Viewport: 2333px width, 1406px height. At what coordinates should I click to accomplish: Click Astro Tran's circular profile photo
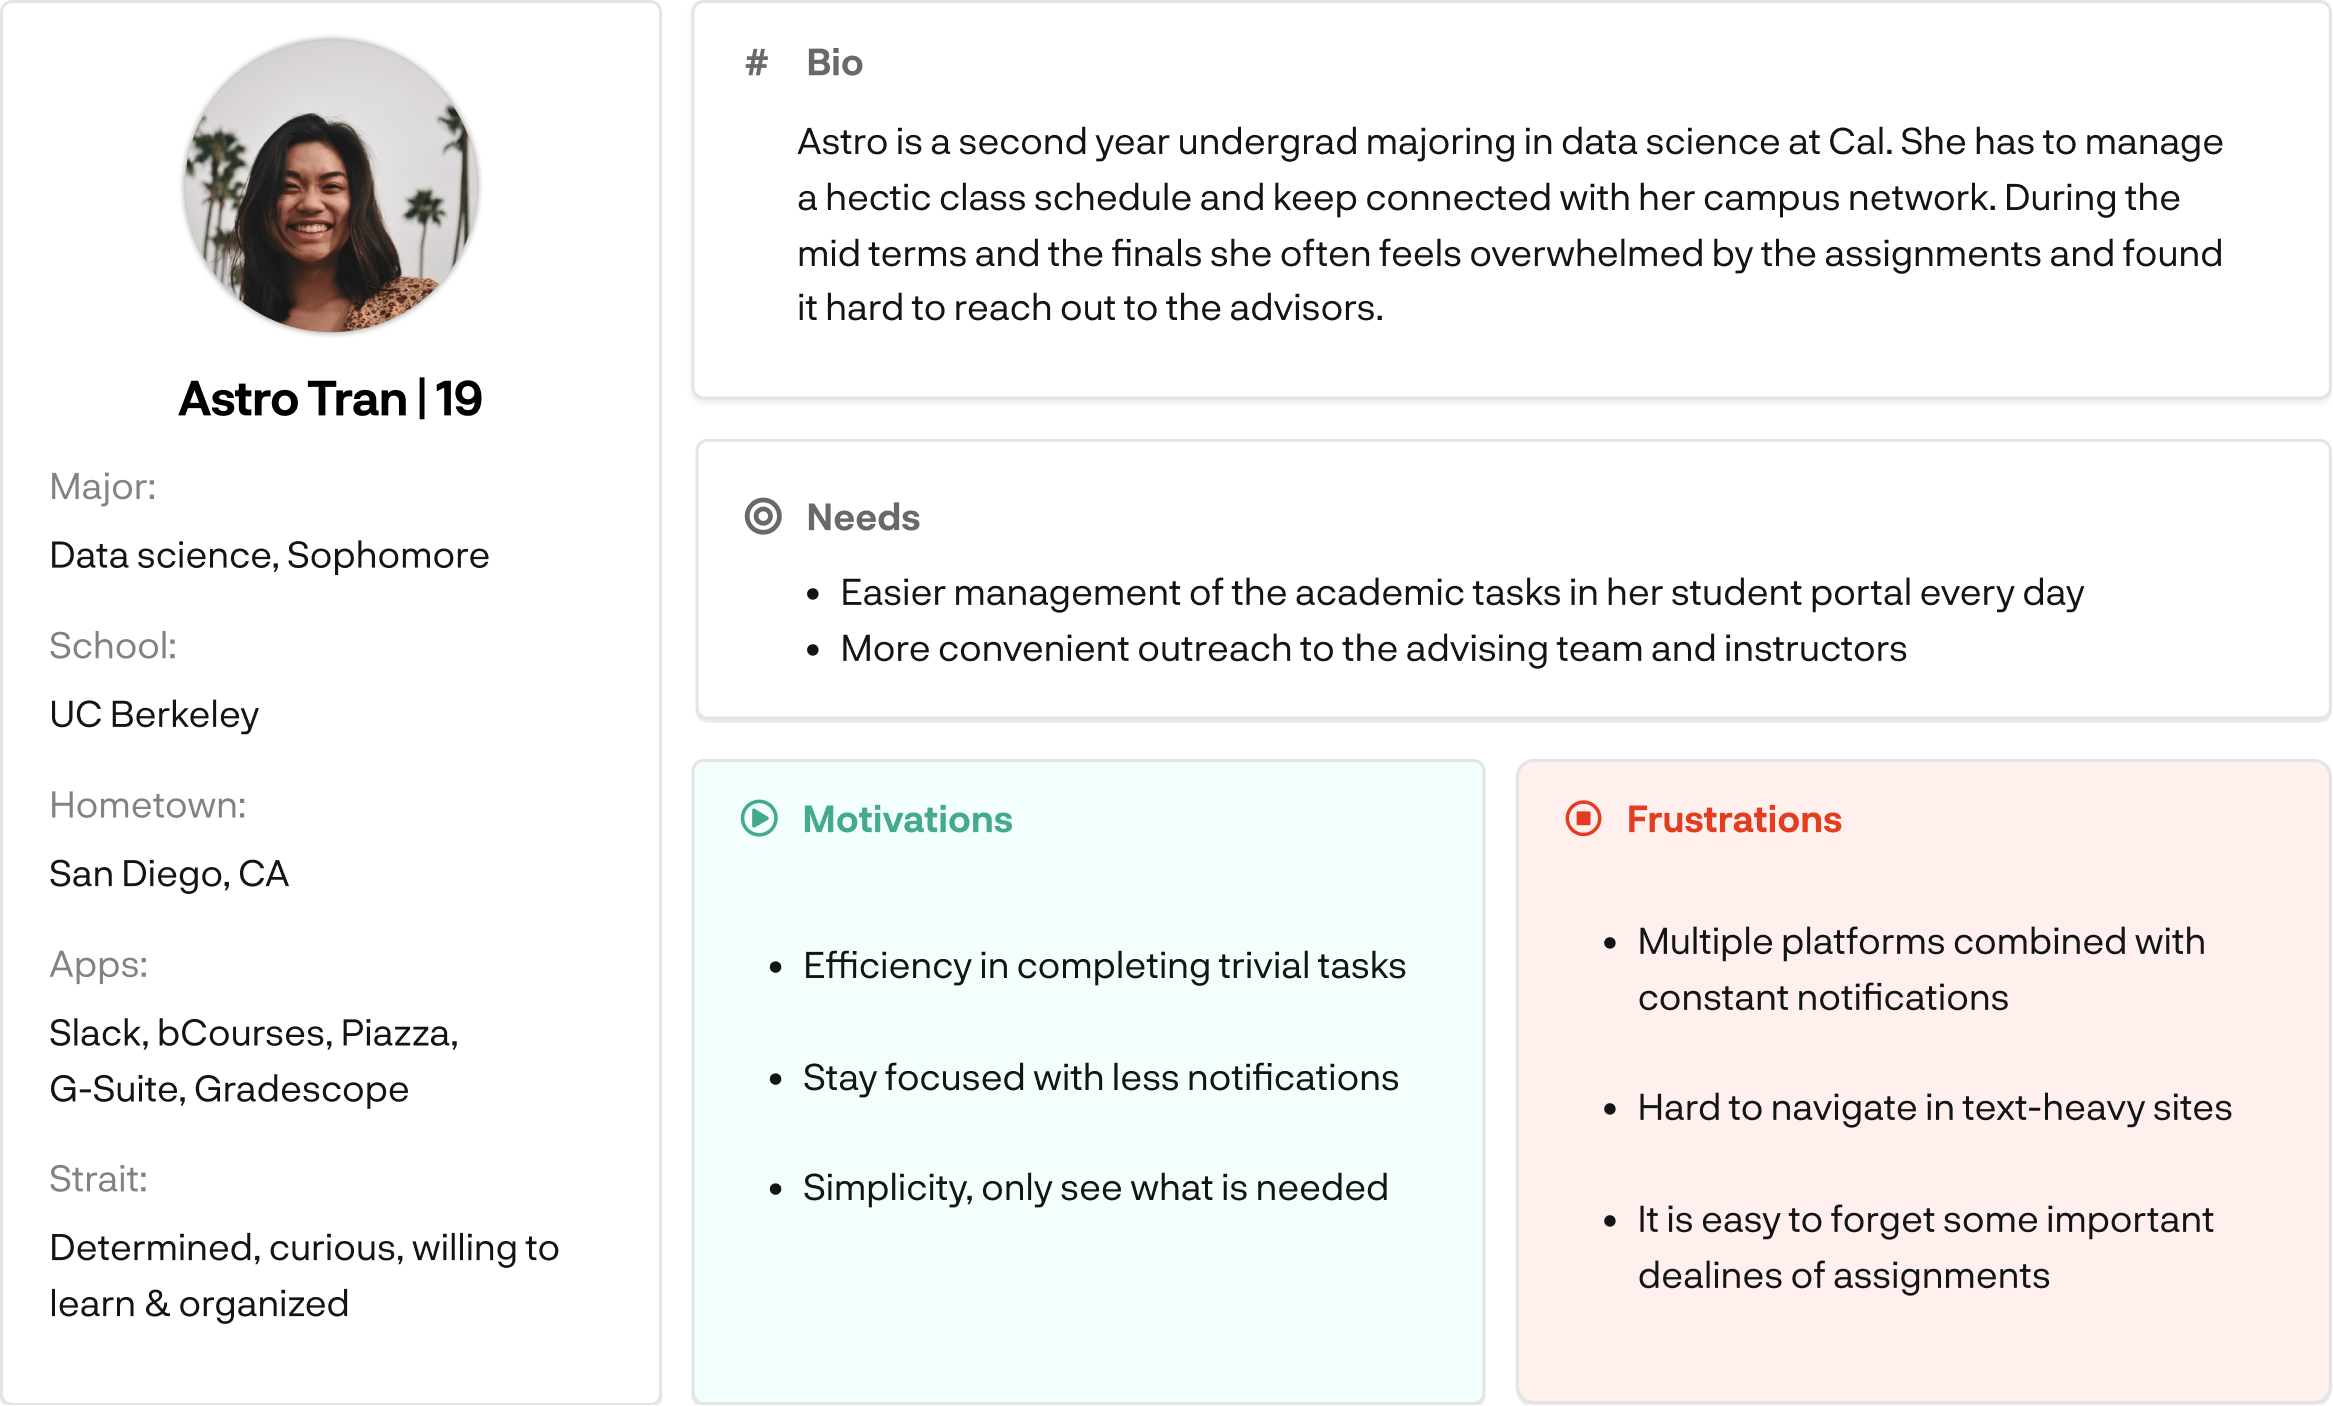331,186
